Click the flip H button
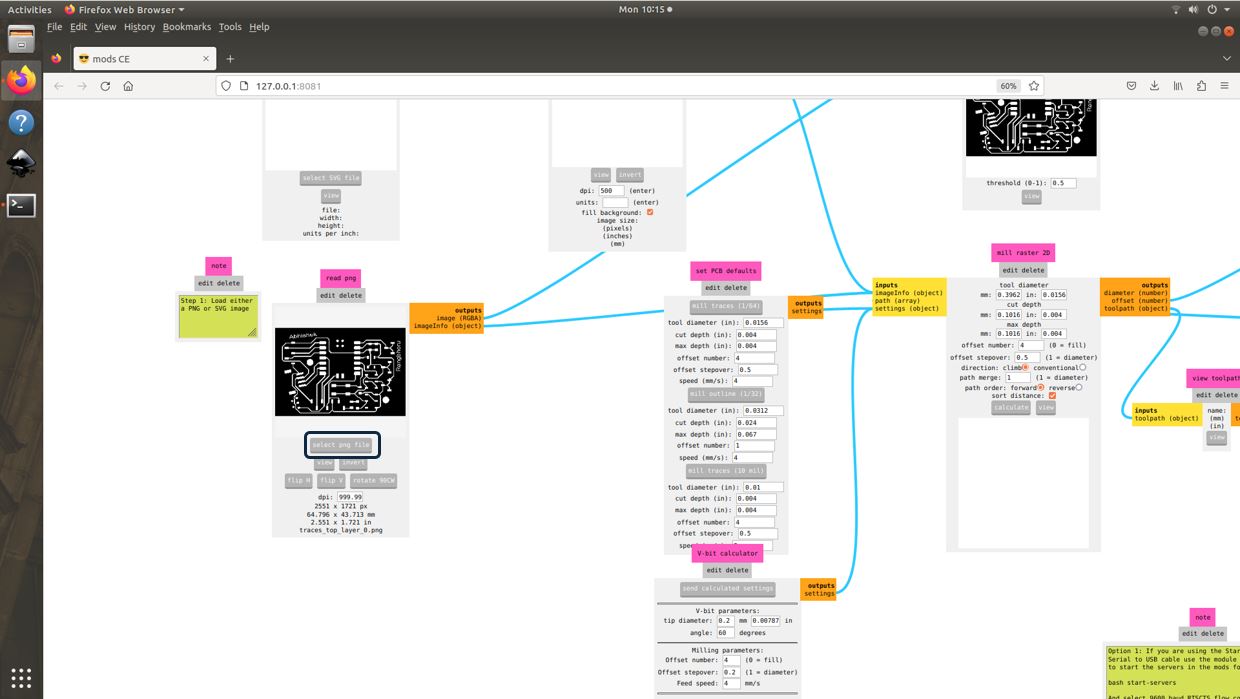This screenshot has height=699, width=1240. pos(298,481)
